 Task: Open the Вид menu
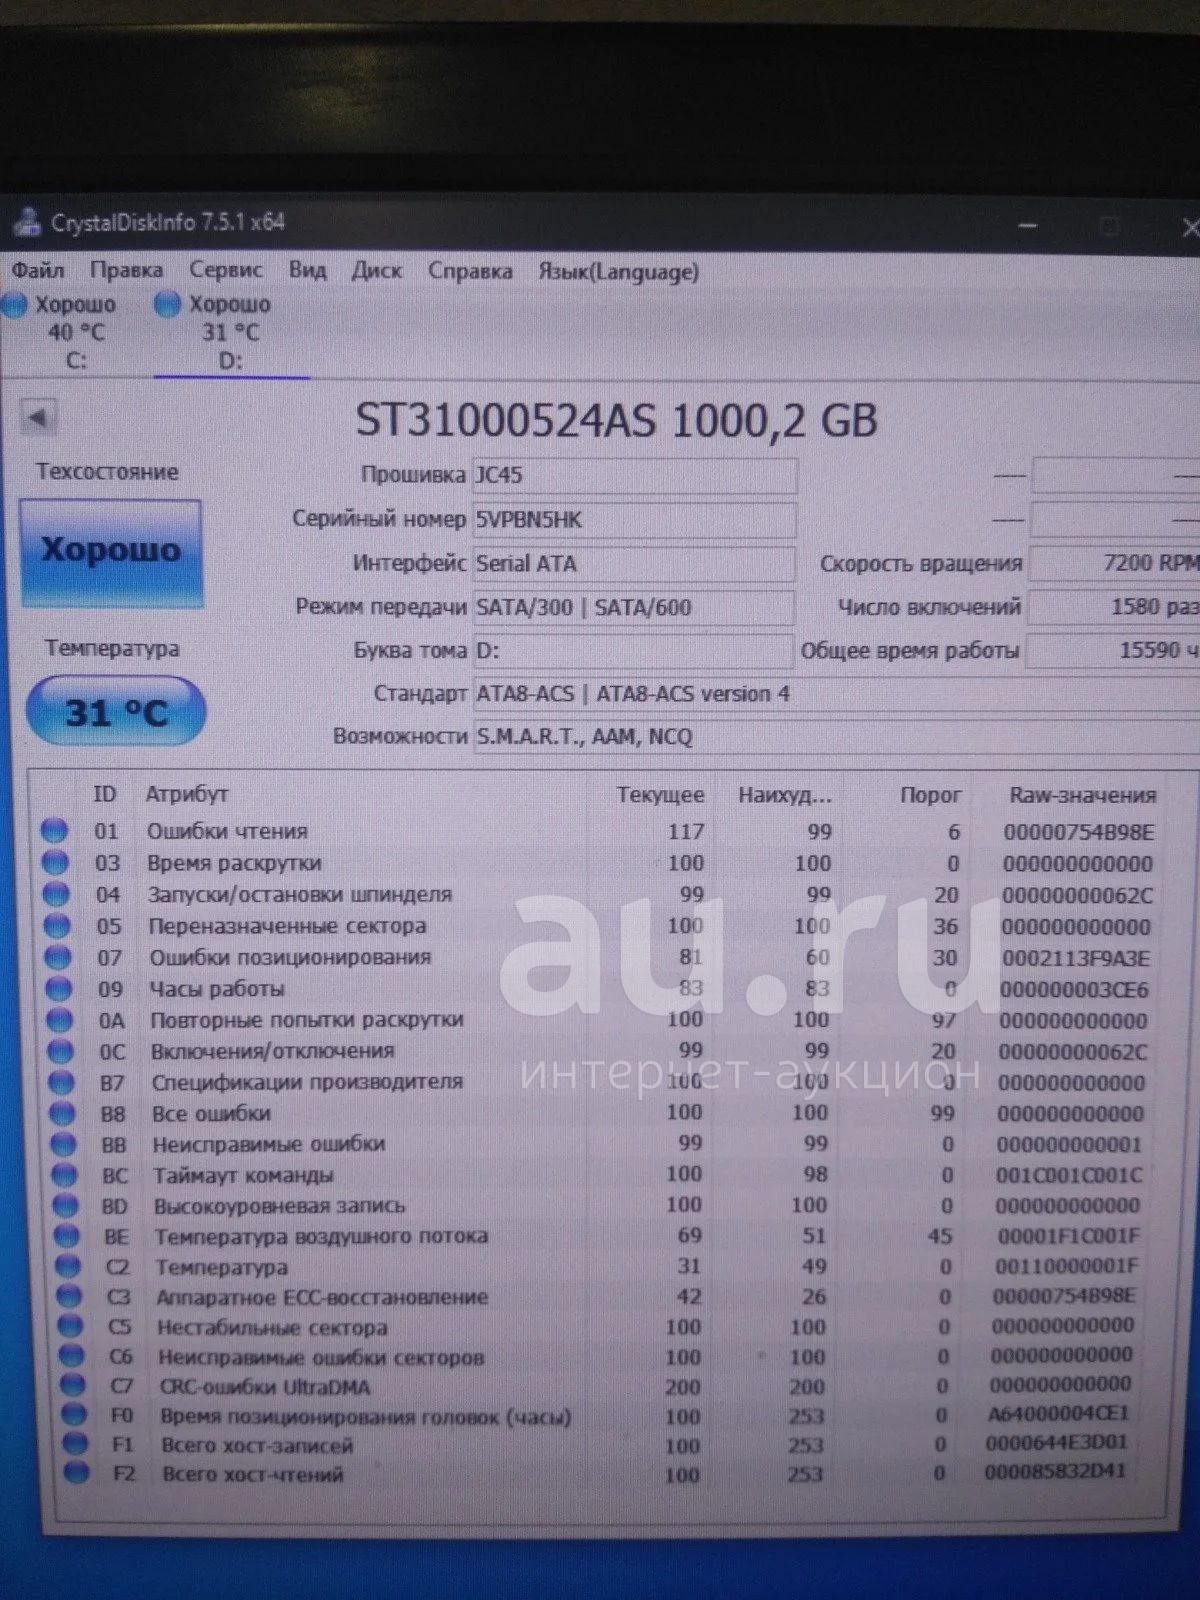pos(307,270)
